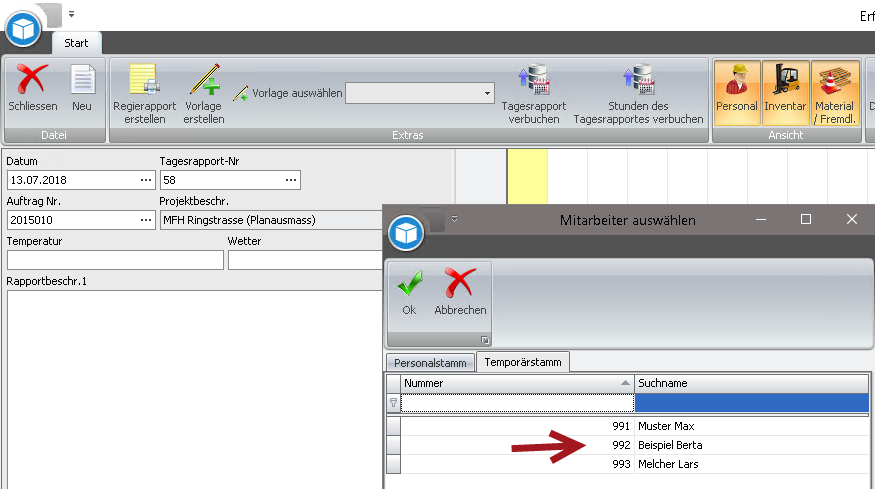Click the filter row funnel icon

coord(393,402)
